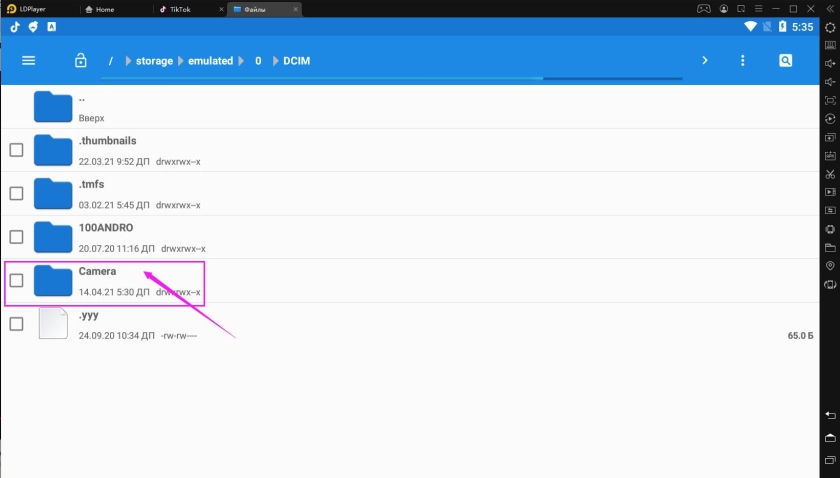Screen dimensions: 840x478
Task: Go to emulated in the breadcrumb
Action: coord(210,61)
